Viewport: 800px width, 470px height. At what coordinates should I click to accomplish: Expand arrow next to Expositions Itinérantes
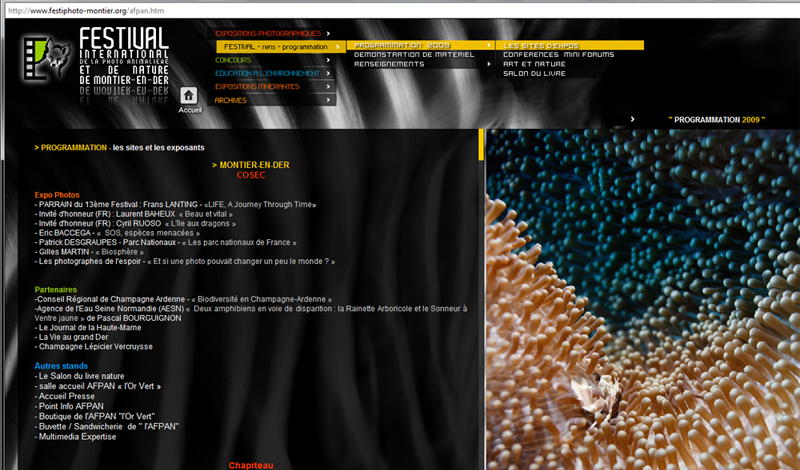(328, 87)
